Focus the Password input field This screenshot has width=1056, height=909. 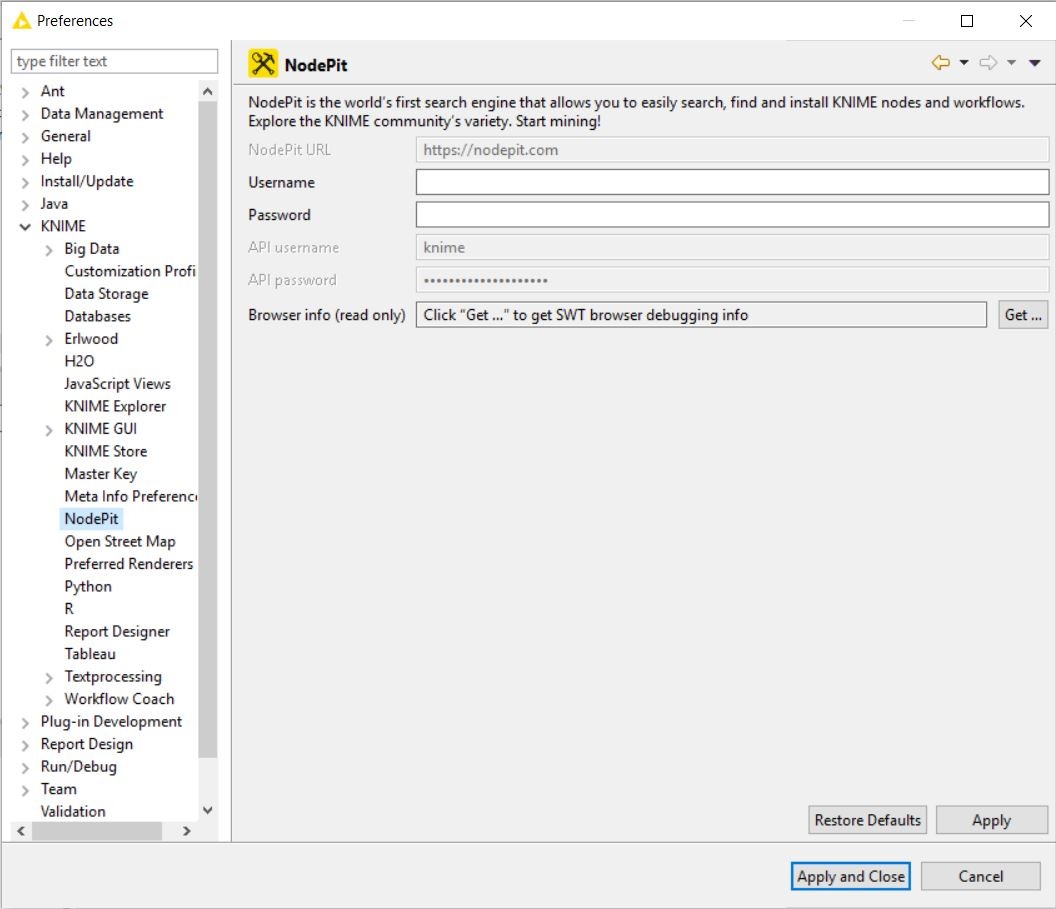pyautogui.click(x=731, y=215)
